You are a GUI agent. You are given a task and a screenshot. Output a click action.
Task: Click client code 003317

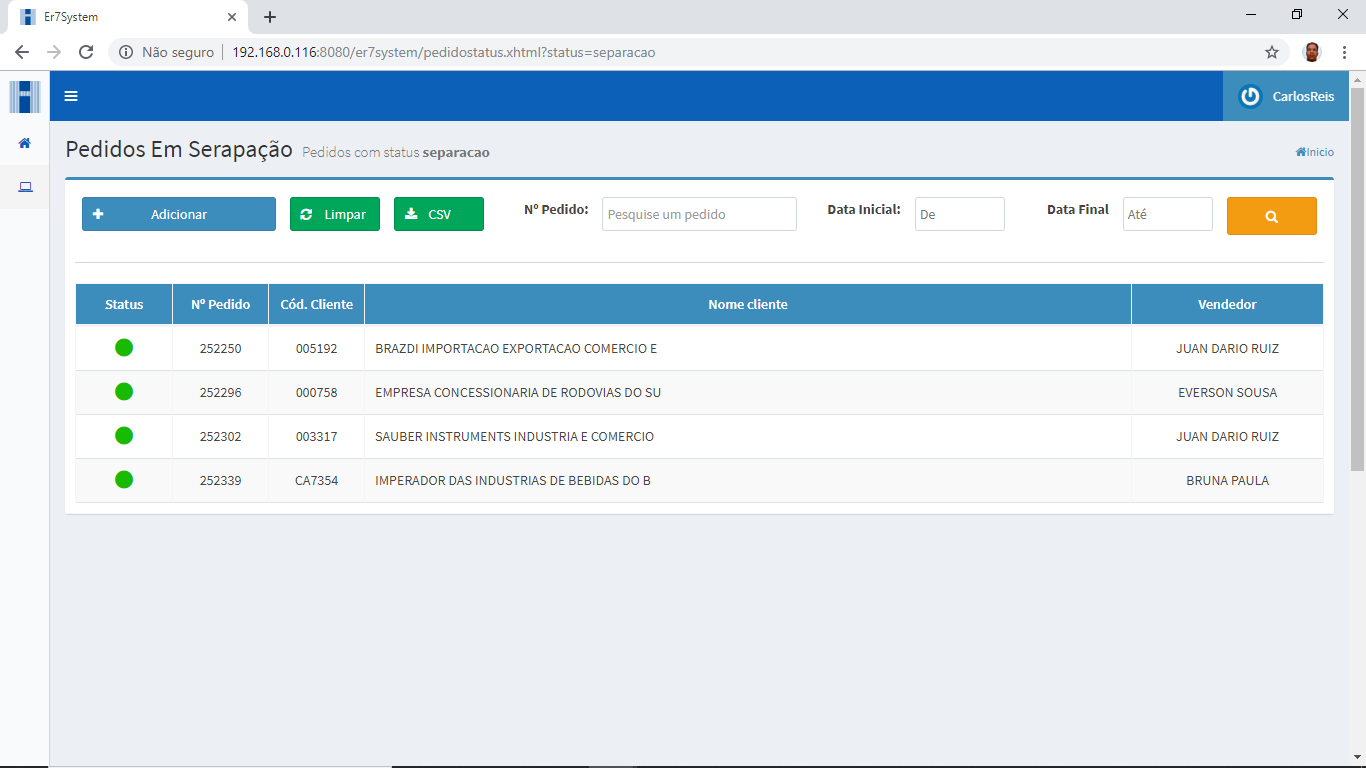[317, 437]
